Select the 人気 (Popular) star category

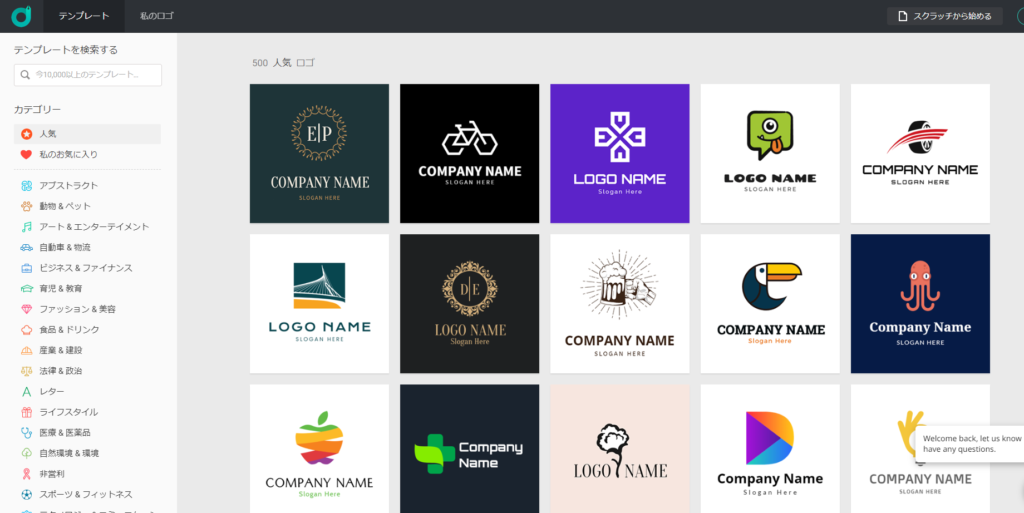pos(48,134)
